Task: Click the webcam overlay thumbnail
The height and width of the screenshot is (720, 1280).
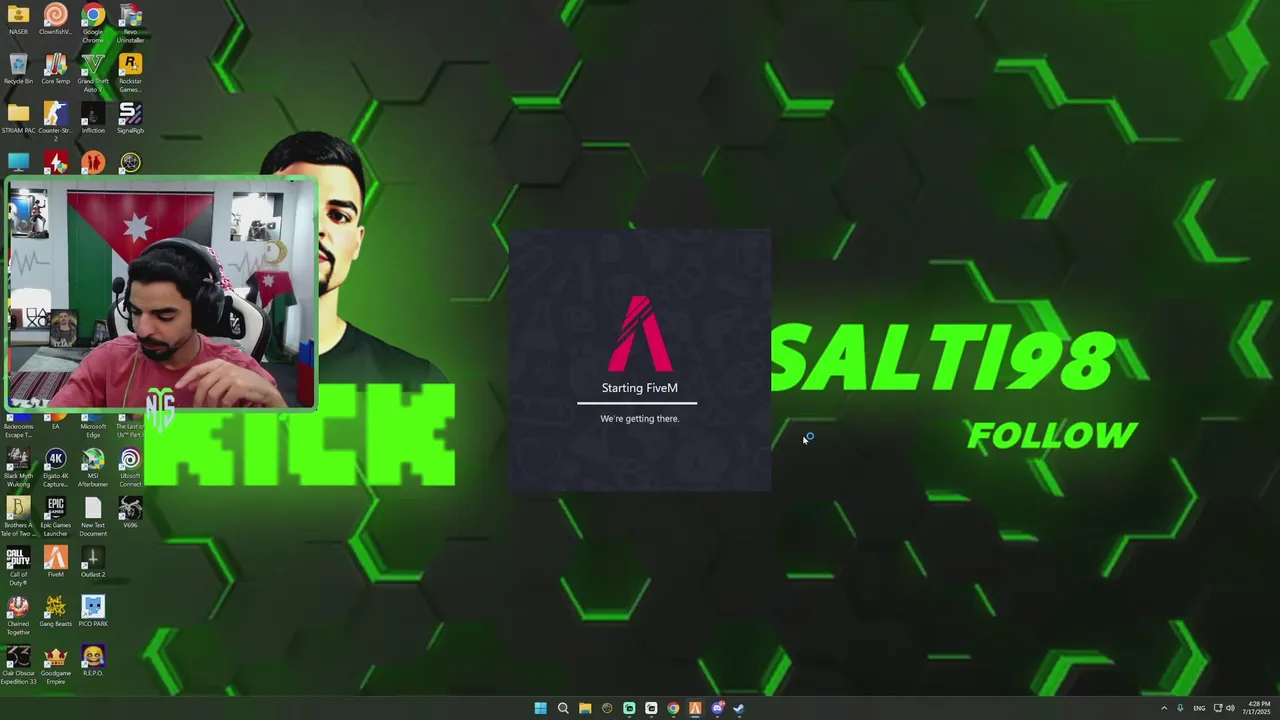Action: pyautogui.click(x=161, y=294)
